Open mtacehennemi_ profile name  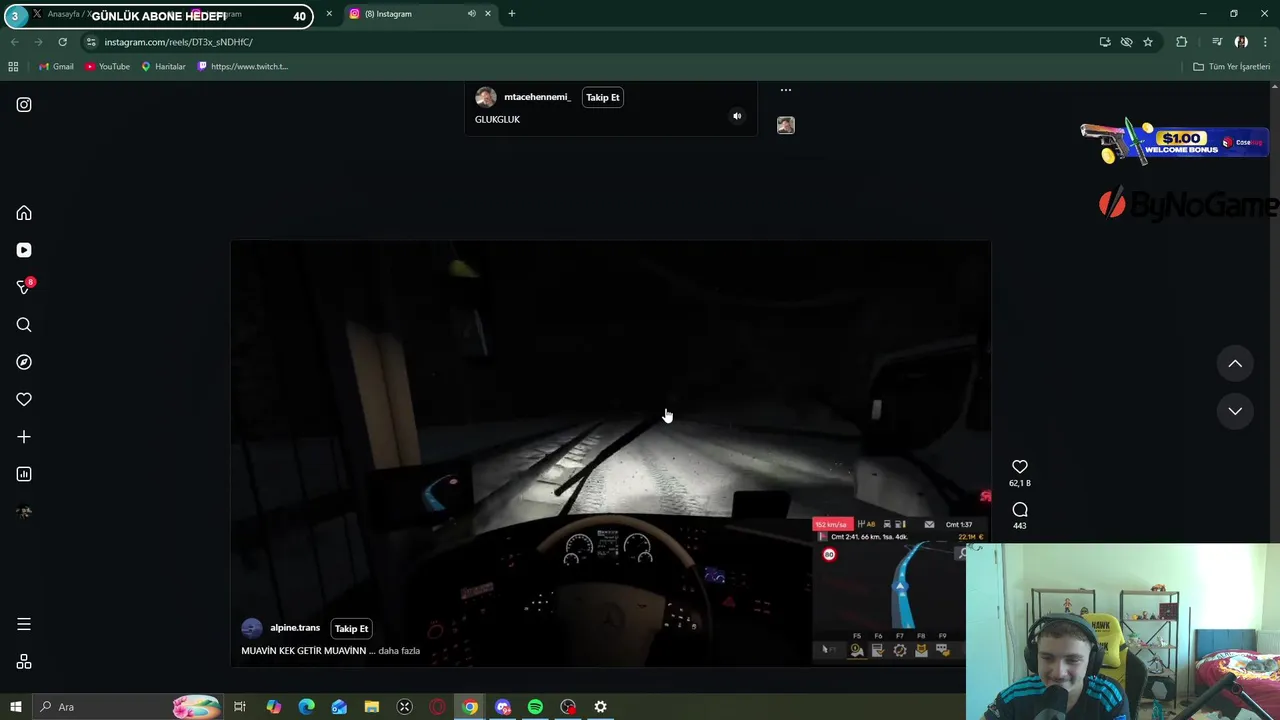pyautogui.click(x=537, y=97)
